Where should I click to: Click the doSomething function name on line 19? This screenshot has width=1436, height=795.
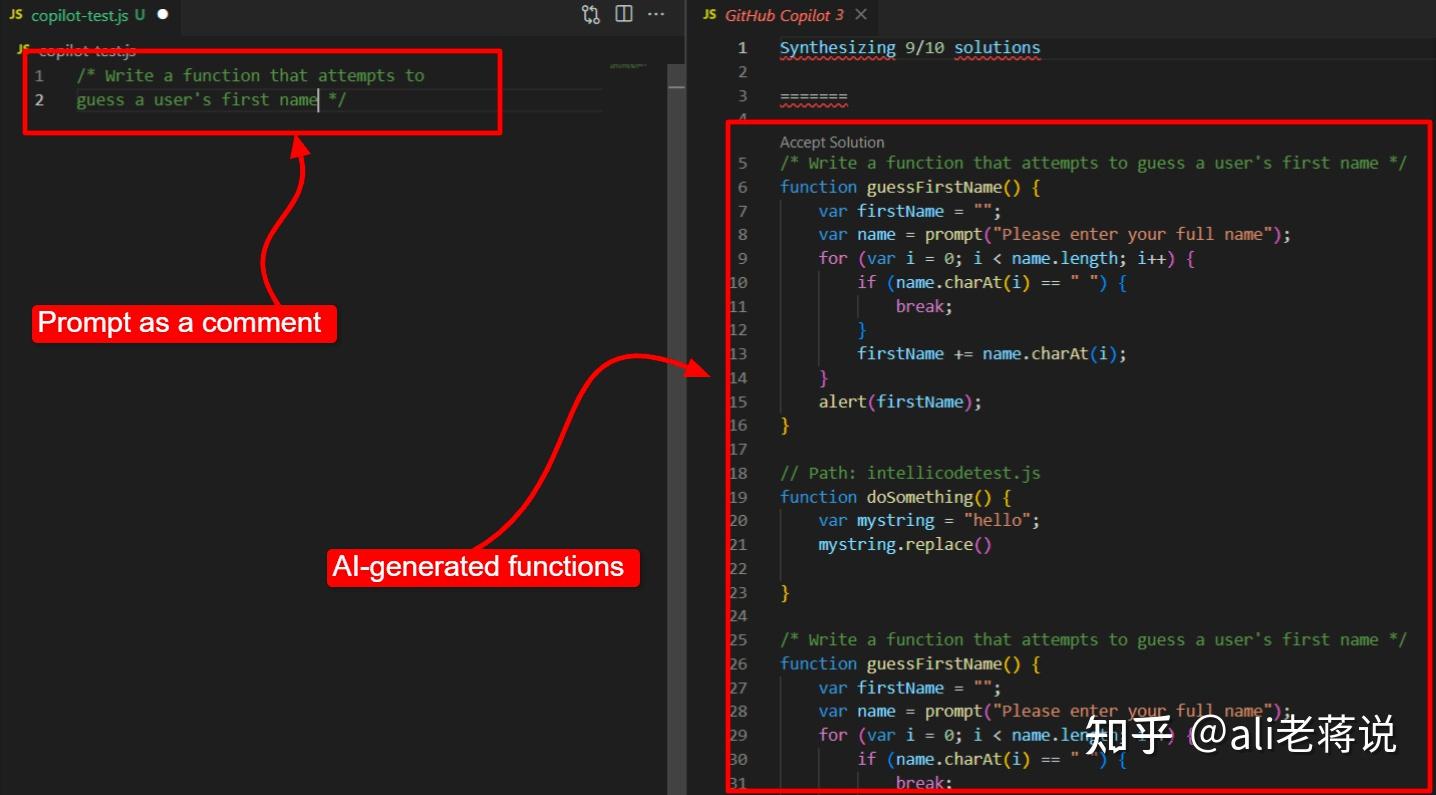(x=921, y=496)
